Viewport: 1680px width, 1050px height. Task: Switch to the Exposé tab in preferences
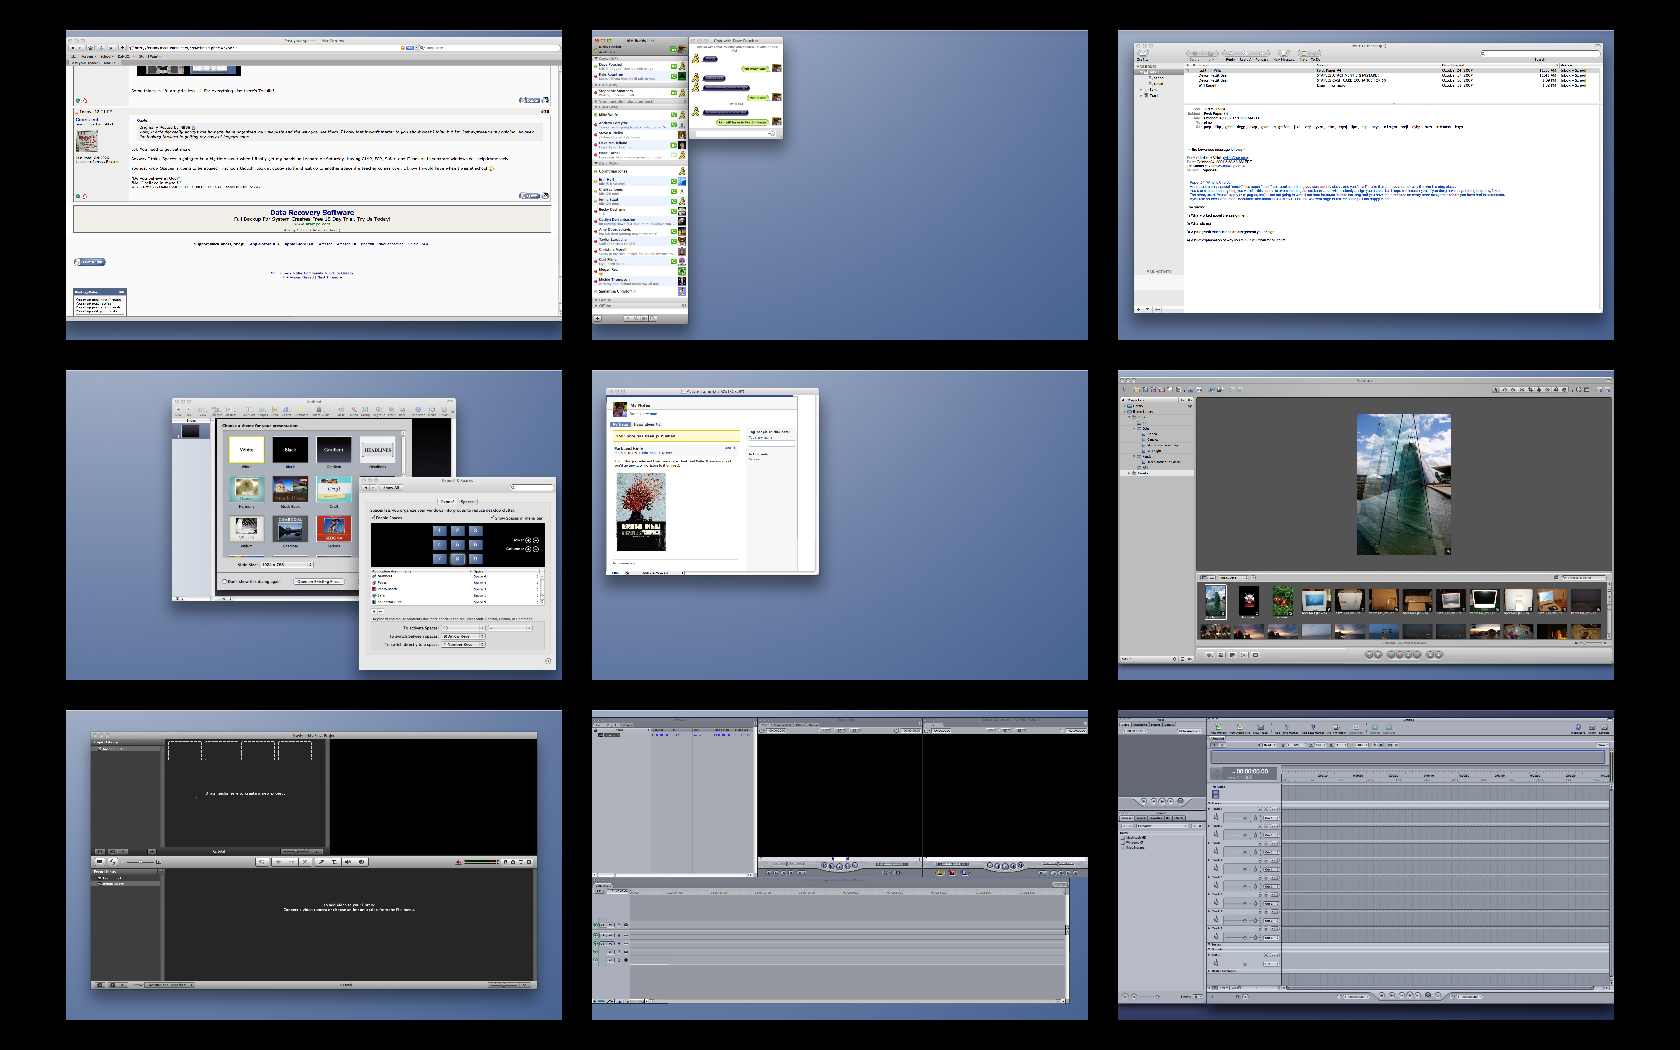coord(447,501)
